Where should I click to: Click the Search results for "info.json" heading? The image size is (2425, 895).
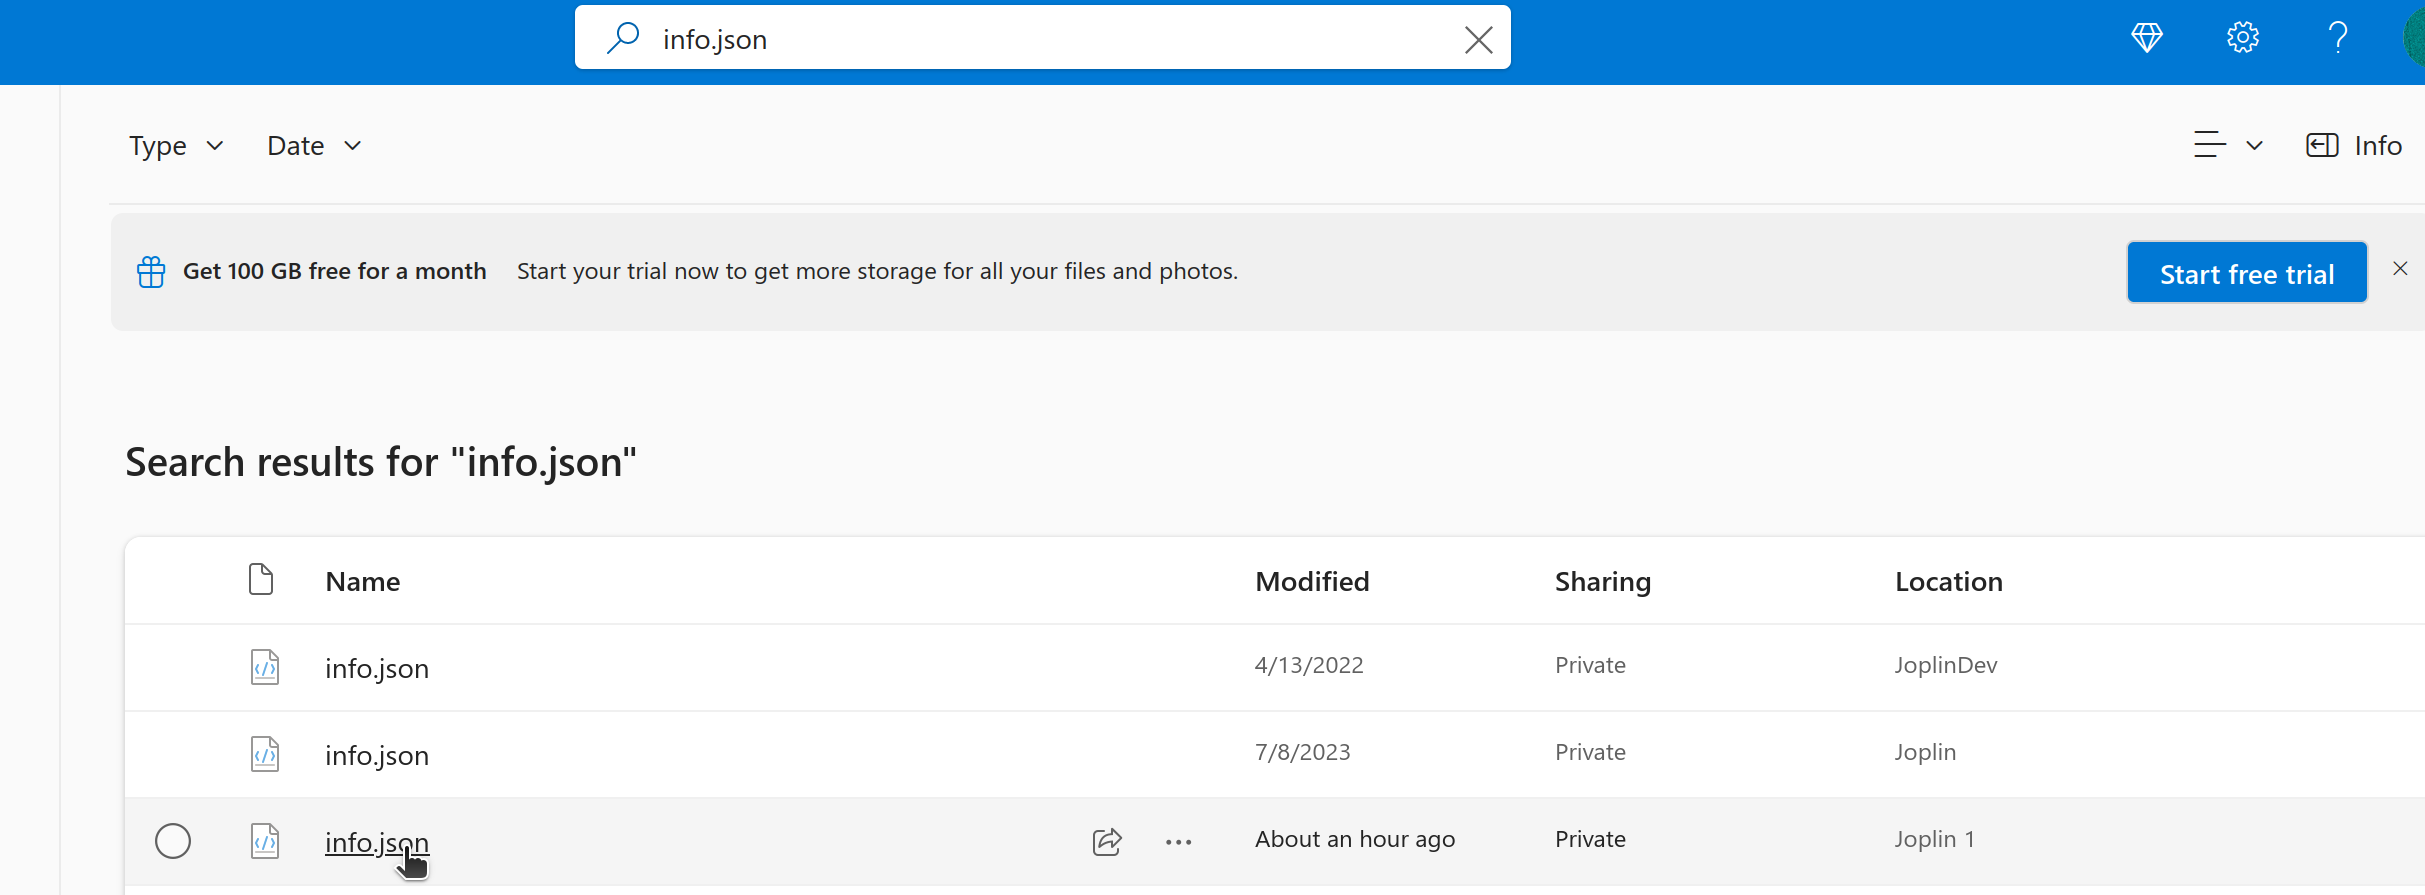pyautogui.click(x=381, y=462)
